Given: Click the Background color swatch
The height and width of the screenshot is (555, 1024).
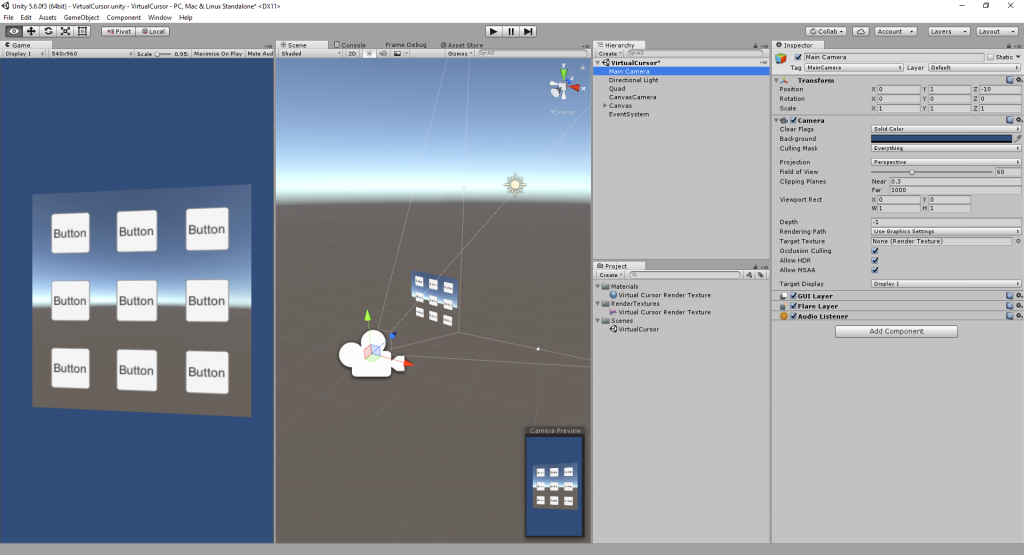Looking at the screenshot, I should (x=941, y=139).
